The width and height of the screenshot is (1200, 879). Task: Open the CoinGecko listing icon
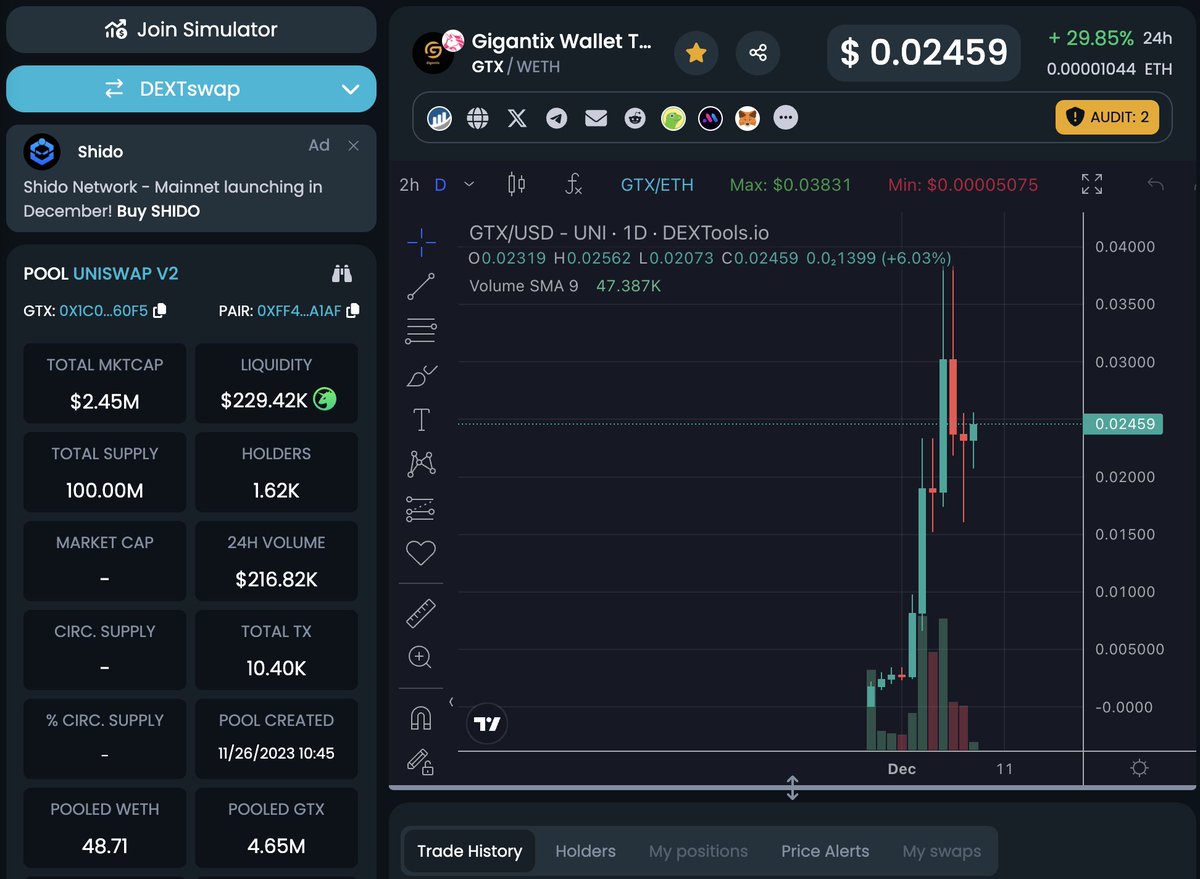pos(672,117)
